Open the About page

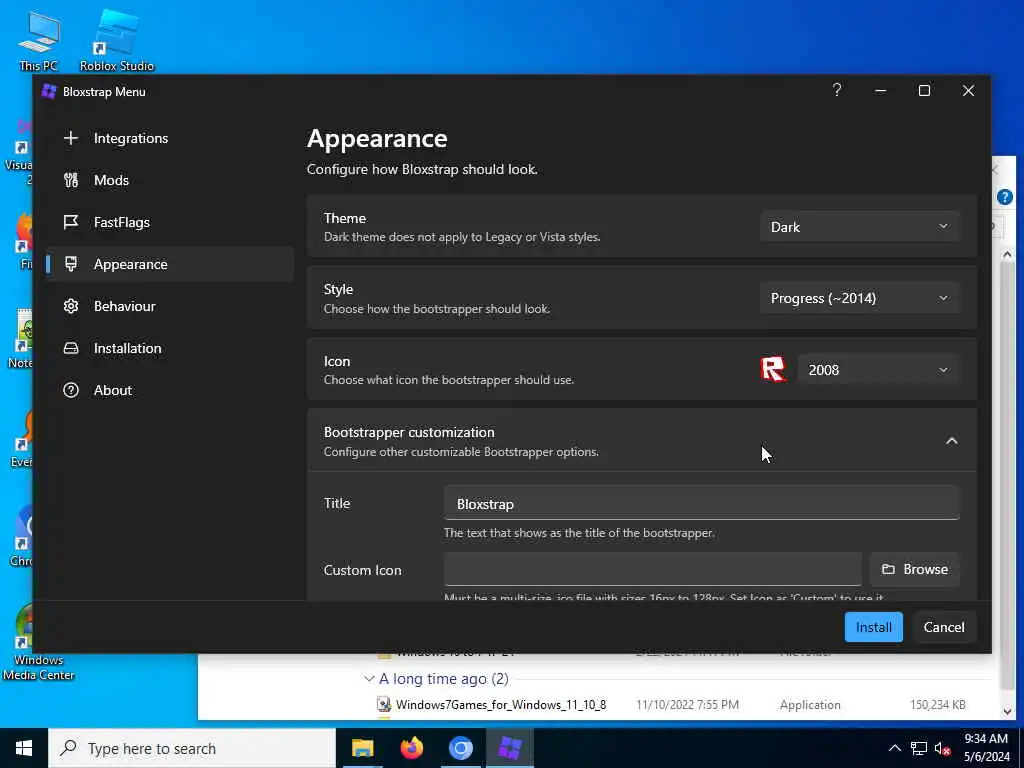(169, 390)
